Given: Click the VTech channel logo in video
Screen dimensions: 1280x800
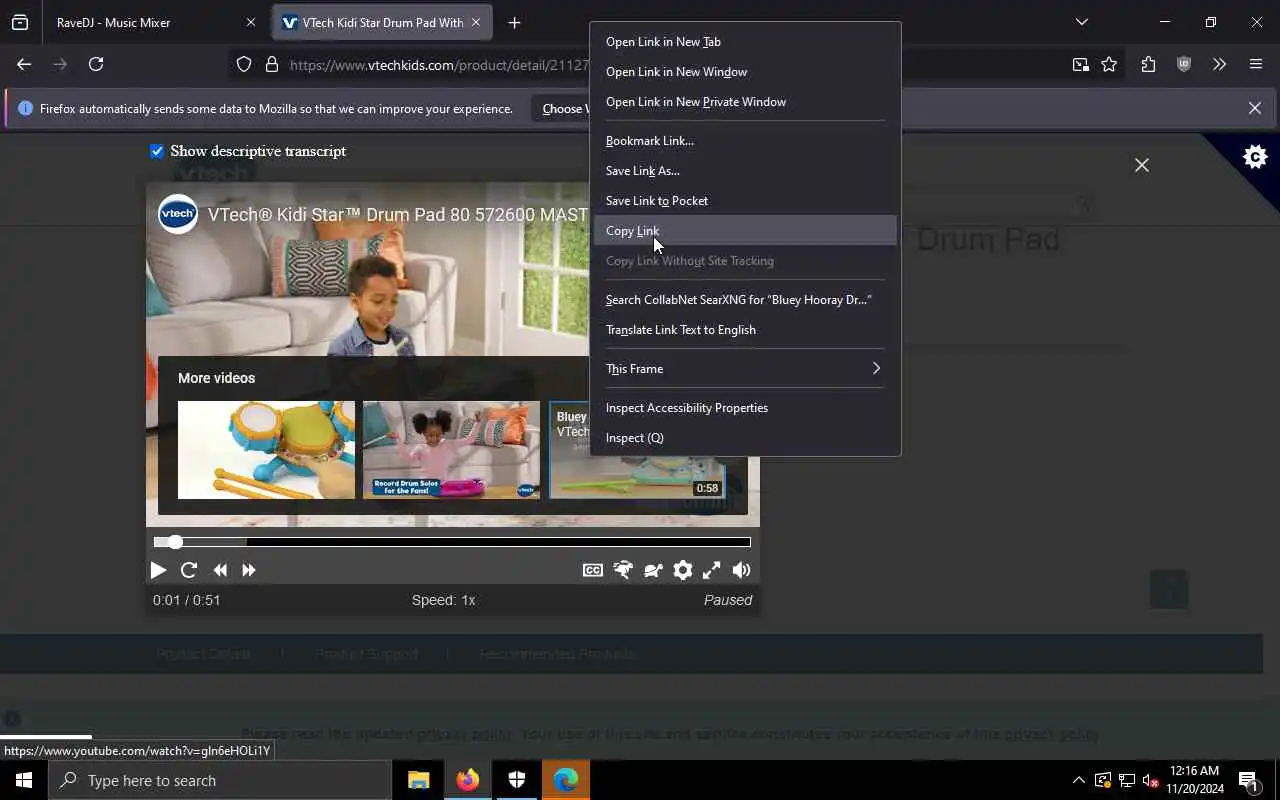Looking at the screenshot, I should click(x=178, y=214).
